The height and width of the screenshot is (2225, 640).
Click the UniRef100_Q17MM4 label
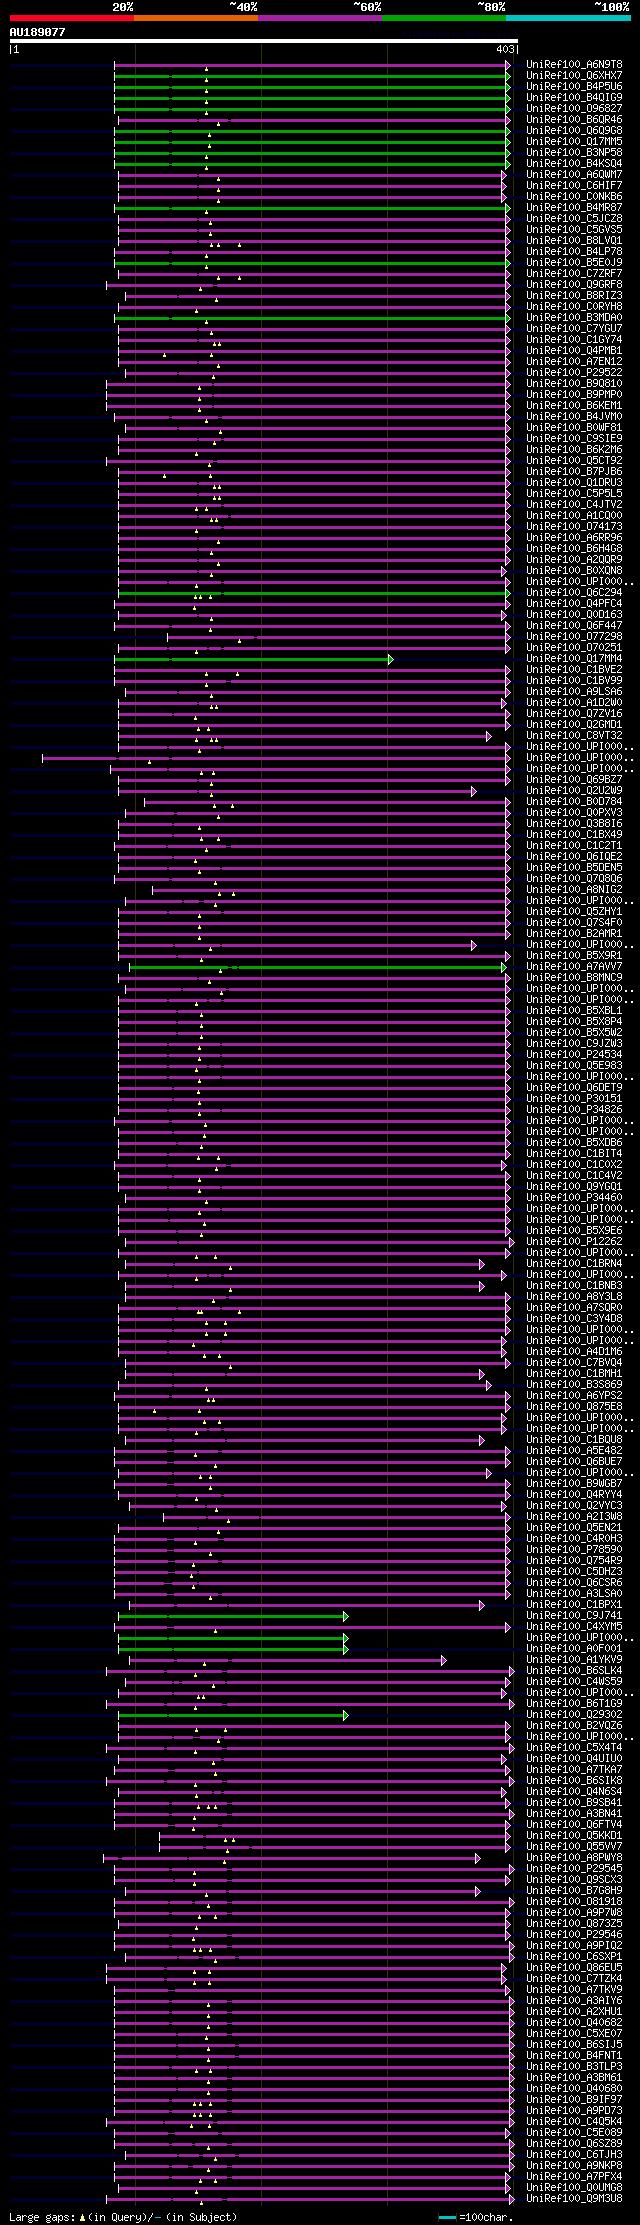[x=574, y=658]
